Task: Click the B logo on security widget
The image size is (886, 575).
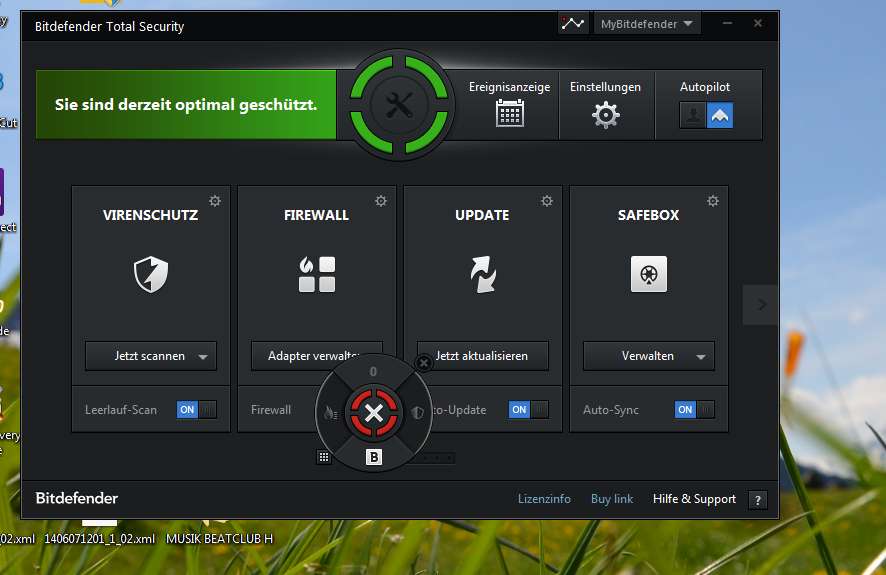Action: [373, 456]
